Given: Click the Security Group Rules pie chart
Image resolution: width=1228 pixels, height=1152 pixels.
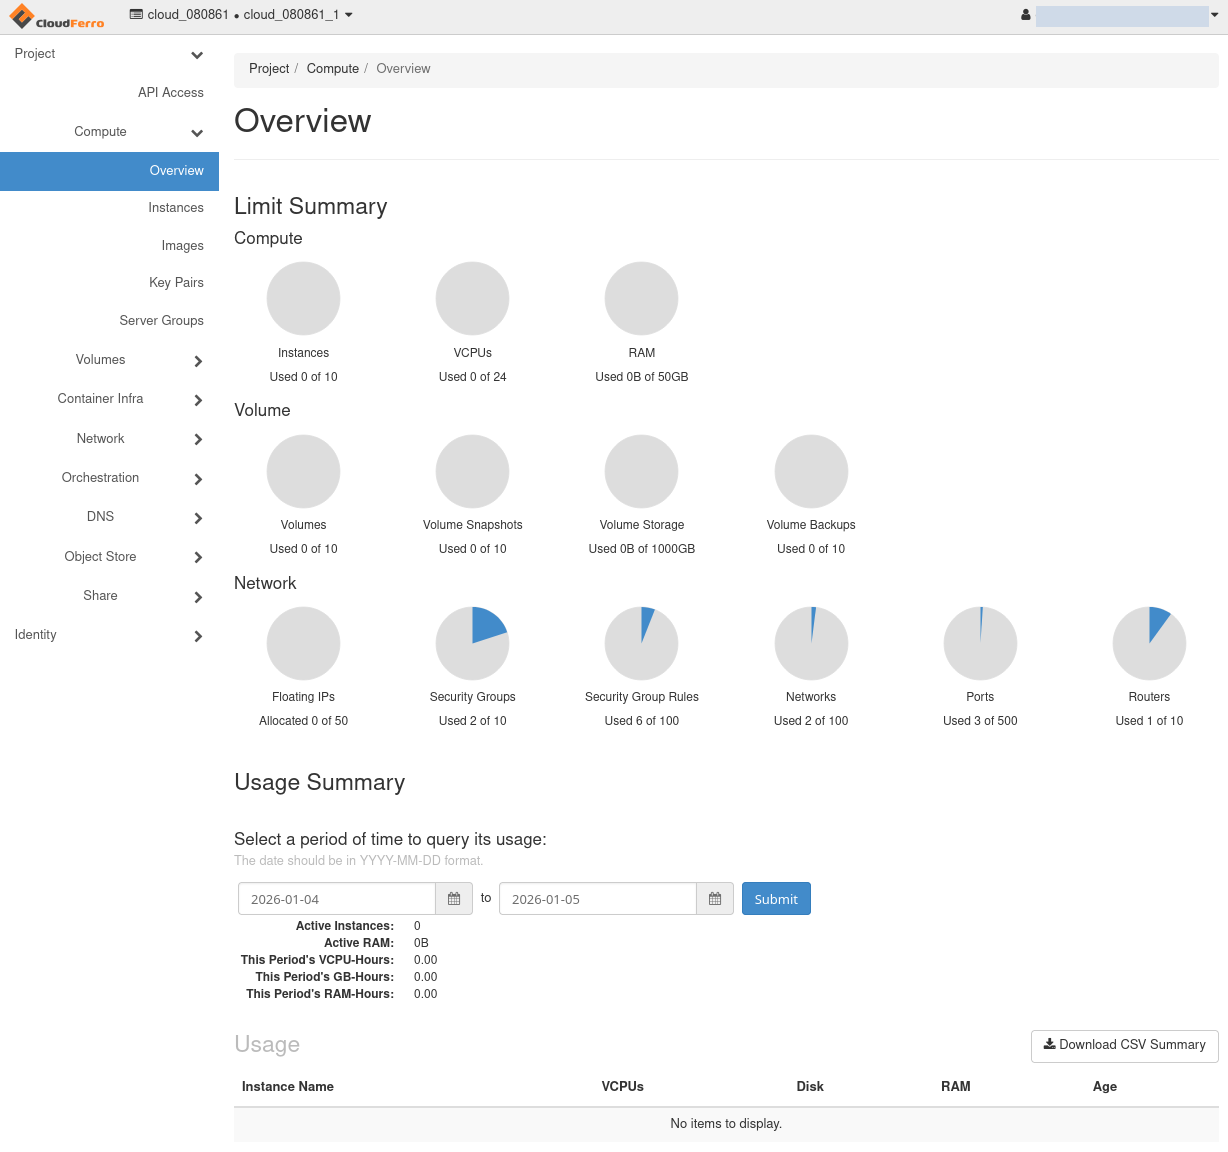Looking at the screenshot, I should (641, 643).
